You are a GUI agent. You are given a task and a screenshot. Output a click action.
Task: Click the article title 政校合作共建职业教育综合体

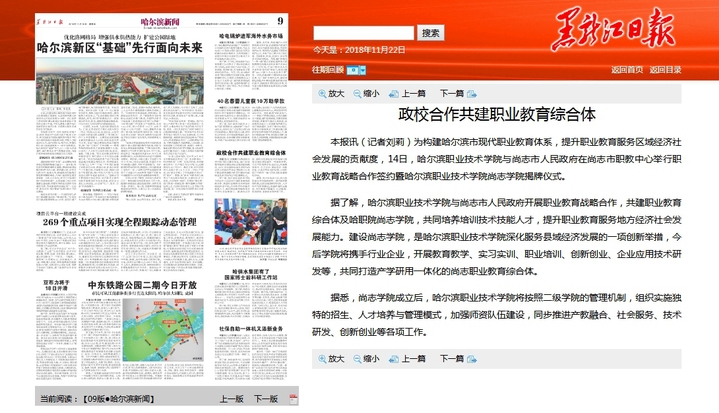click(x=497, y=115)
